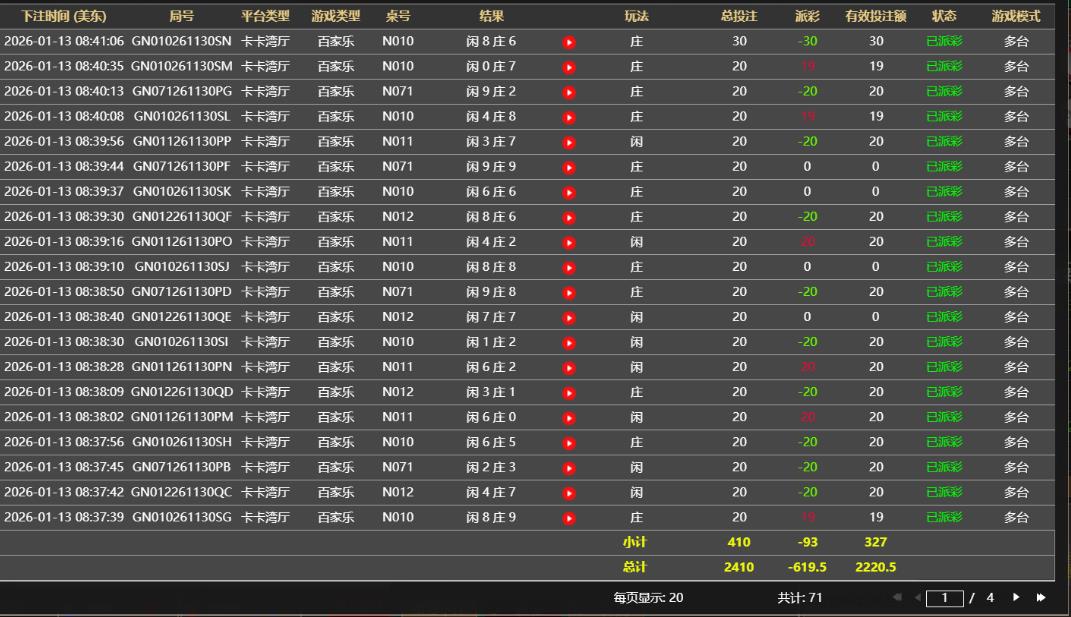Click the 每页显示: 20 page size setting
This screenshot has width=1071, height=617.
[648, 598]
